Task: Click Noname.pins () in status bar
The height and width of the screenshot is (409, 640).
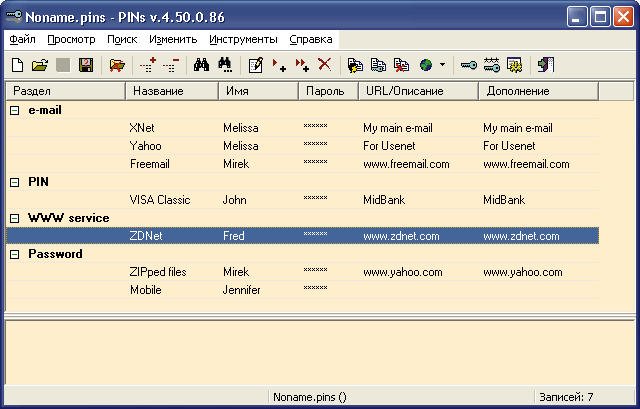Action: tap(310, 397)
